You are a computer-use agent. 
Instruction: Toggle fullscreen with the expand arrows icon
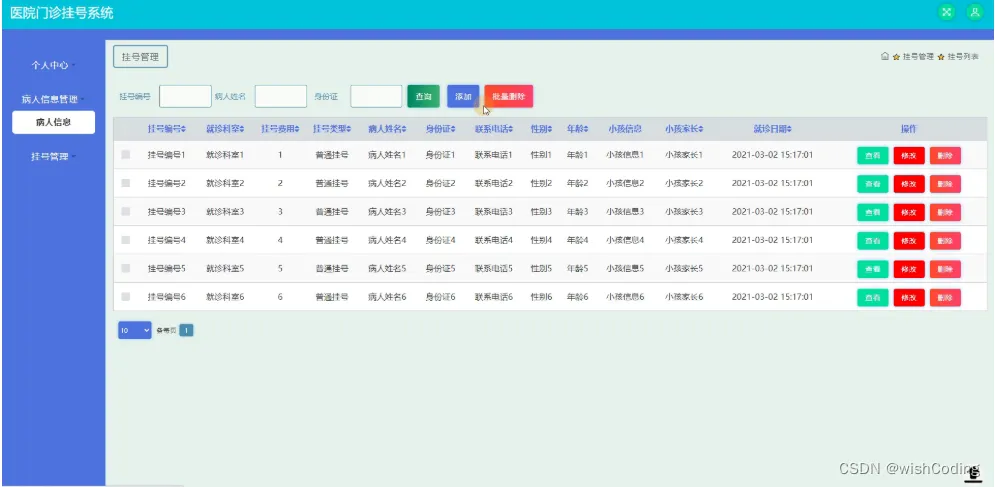tap(947, 12)
